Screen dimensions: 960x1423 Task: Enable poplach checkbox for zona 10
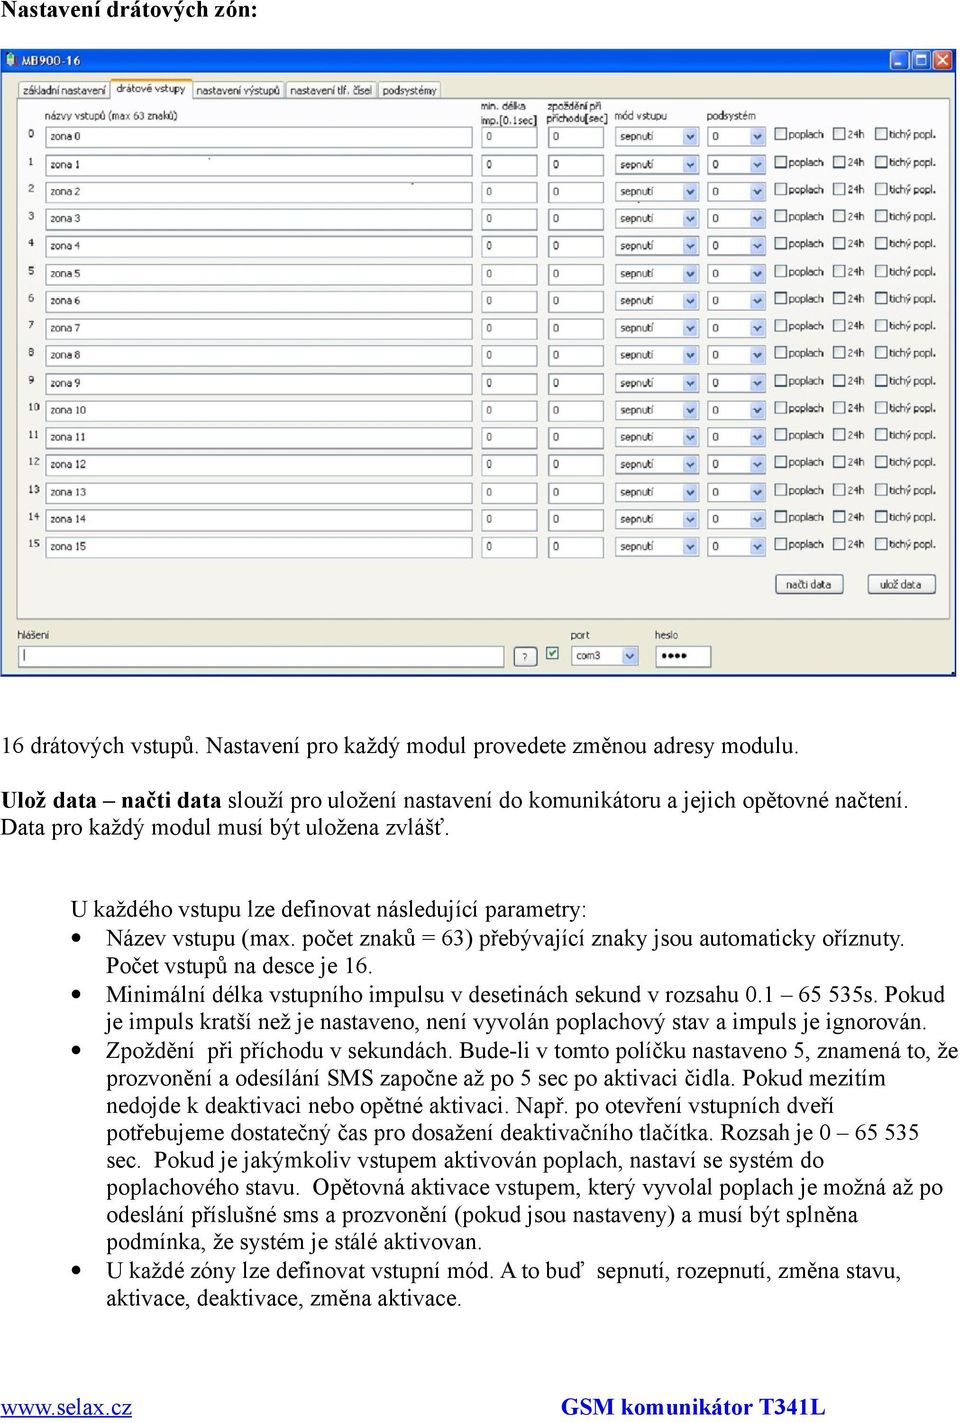coord(781,408)
